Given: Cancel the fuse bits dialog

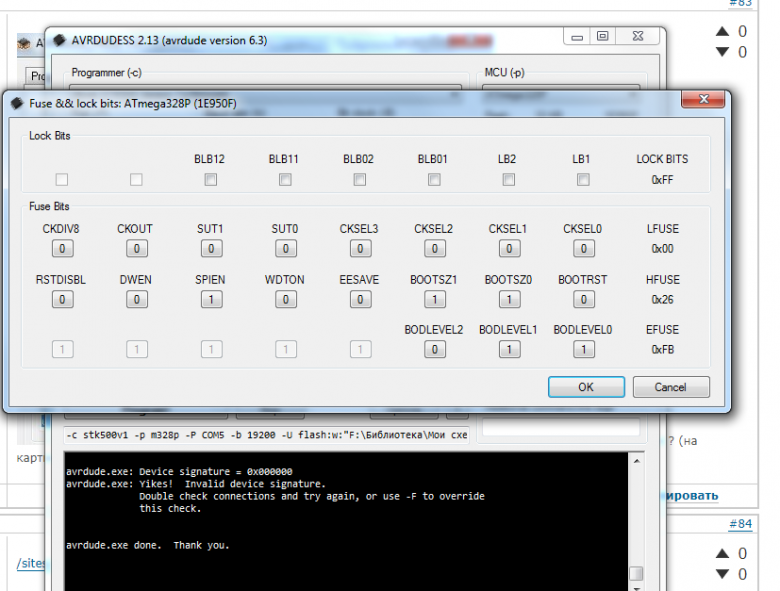Looking at the screenshot, I should point(671,387).
